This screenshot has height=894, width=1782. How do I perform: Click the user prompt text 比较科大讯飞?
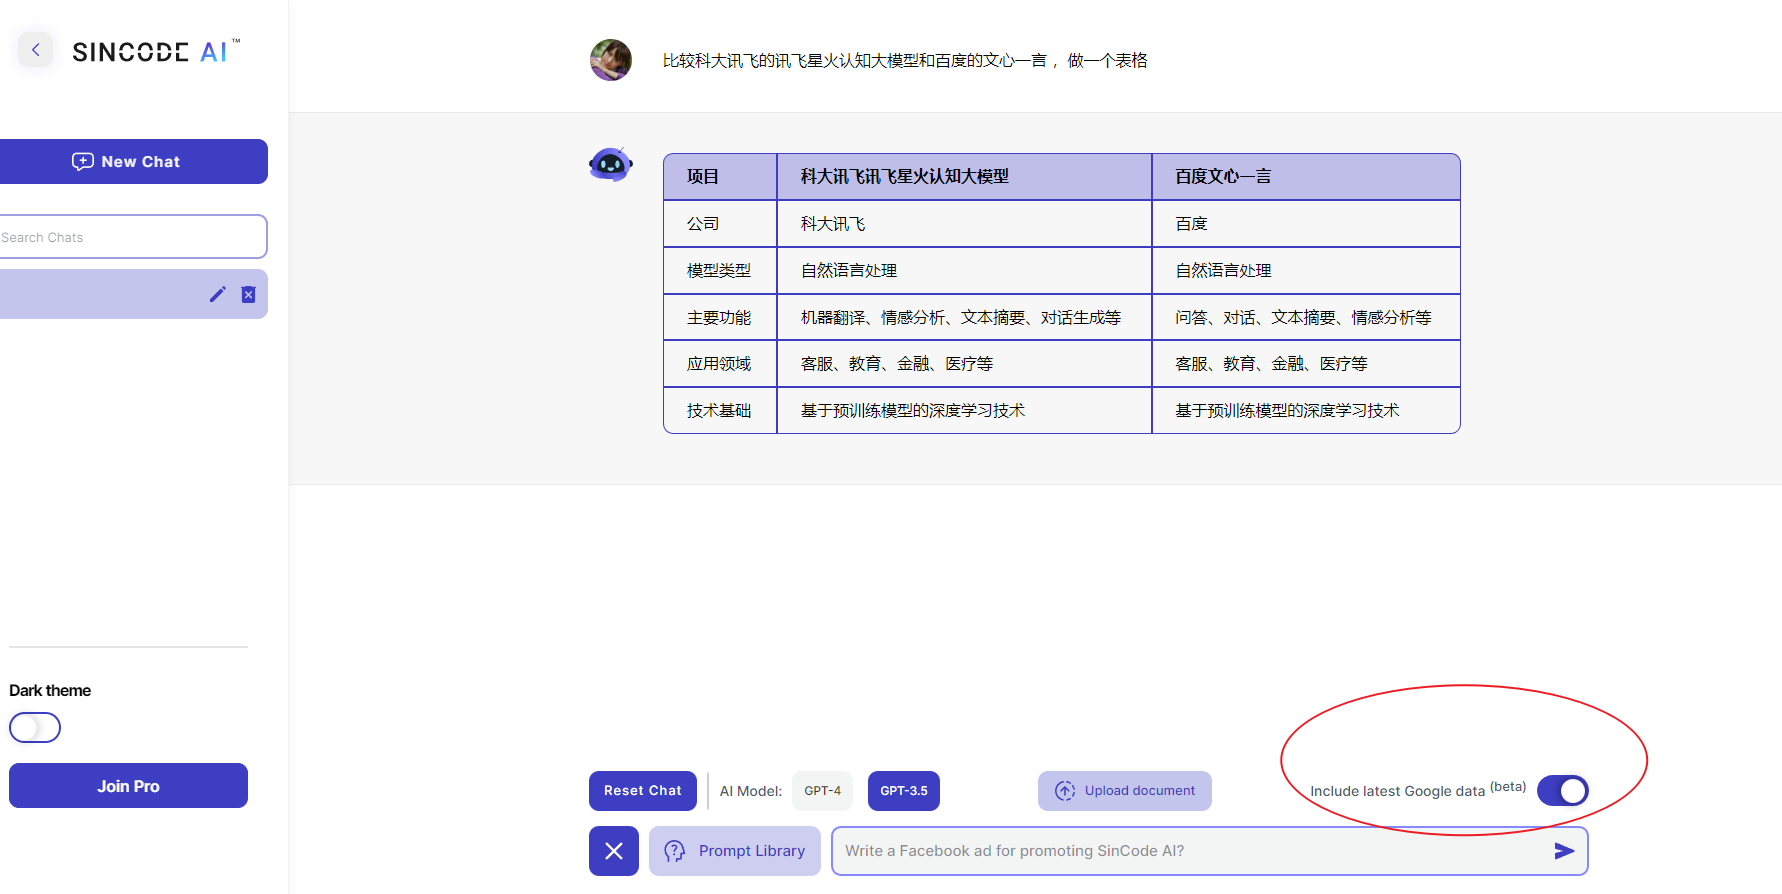point(905,61)
